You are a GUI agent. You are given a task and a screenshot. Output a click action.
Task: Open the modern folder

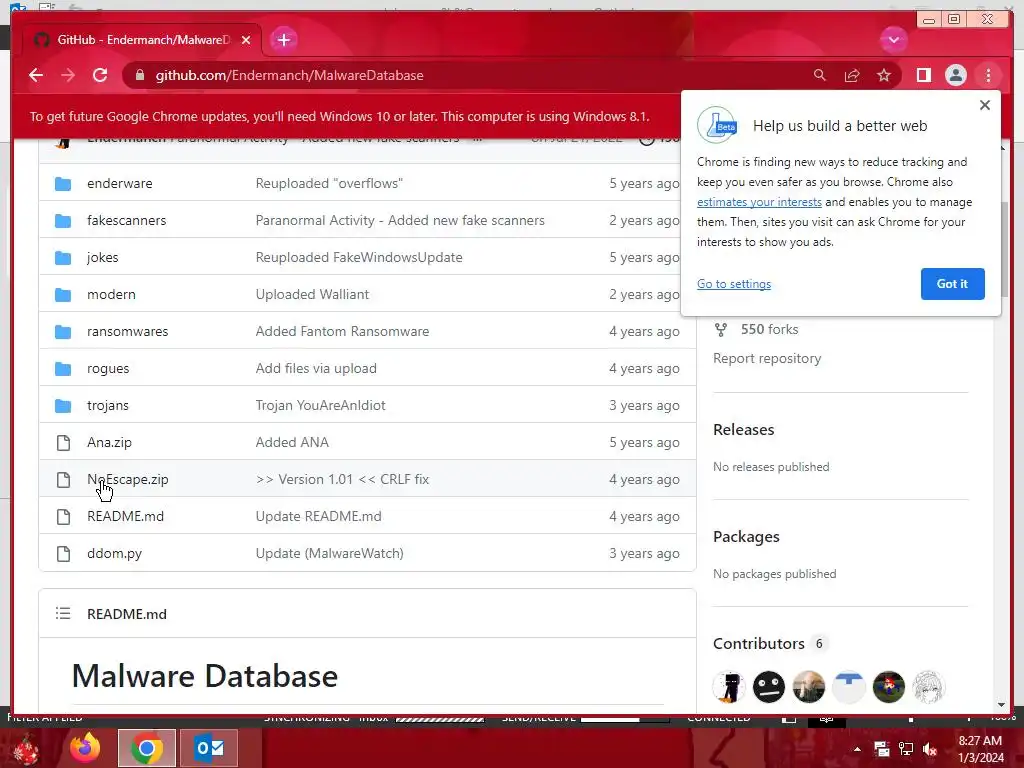[x=111, y=294]
